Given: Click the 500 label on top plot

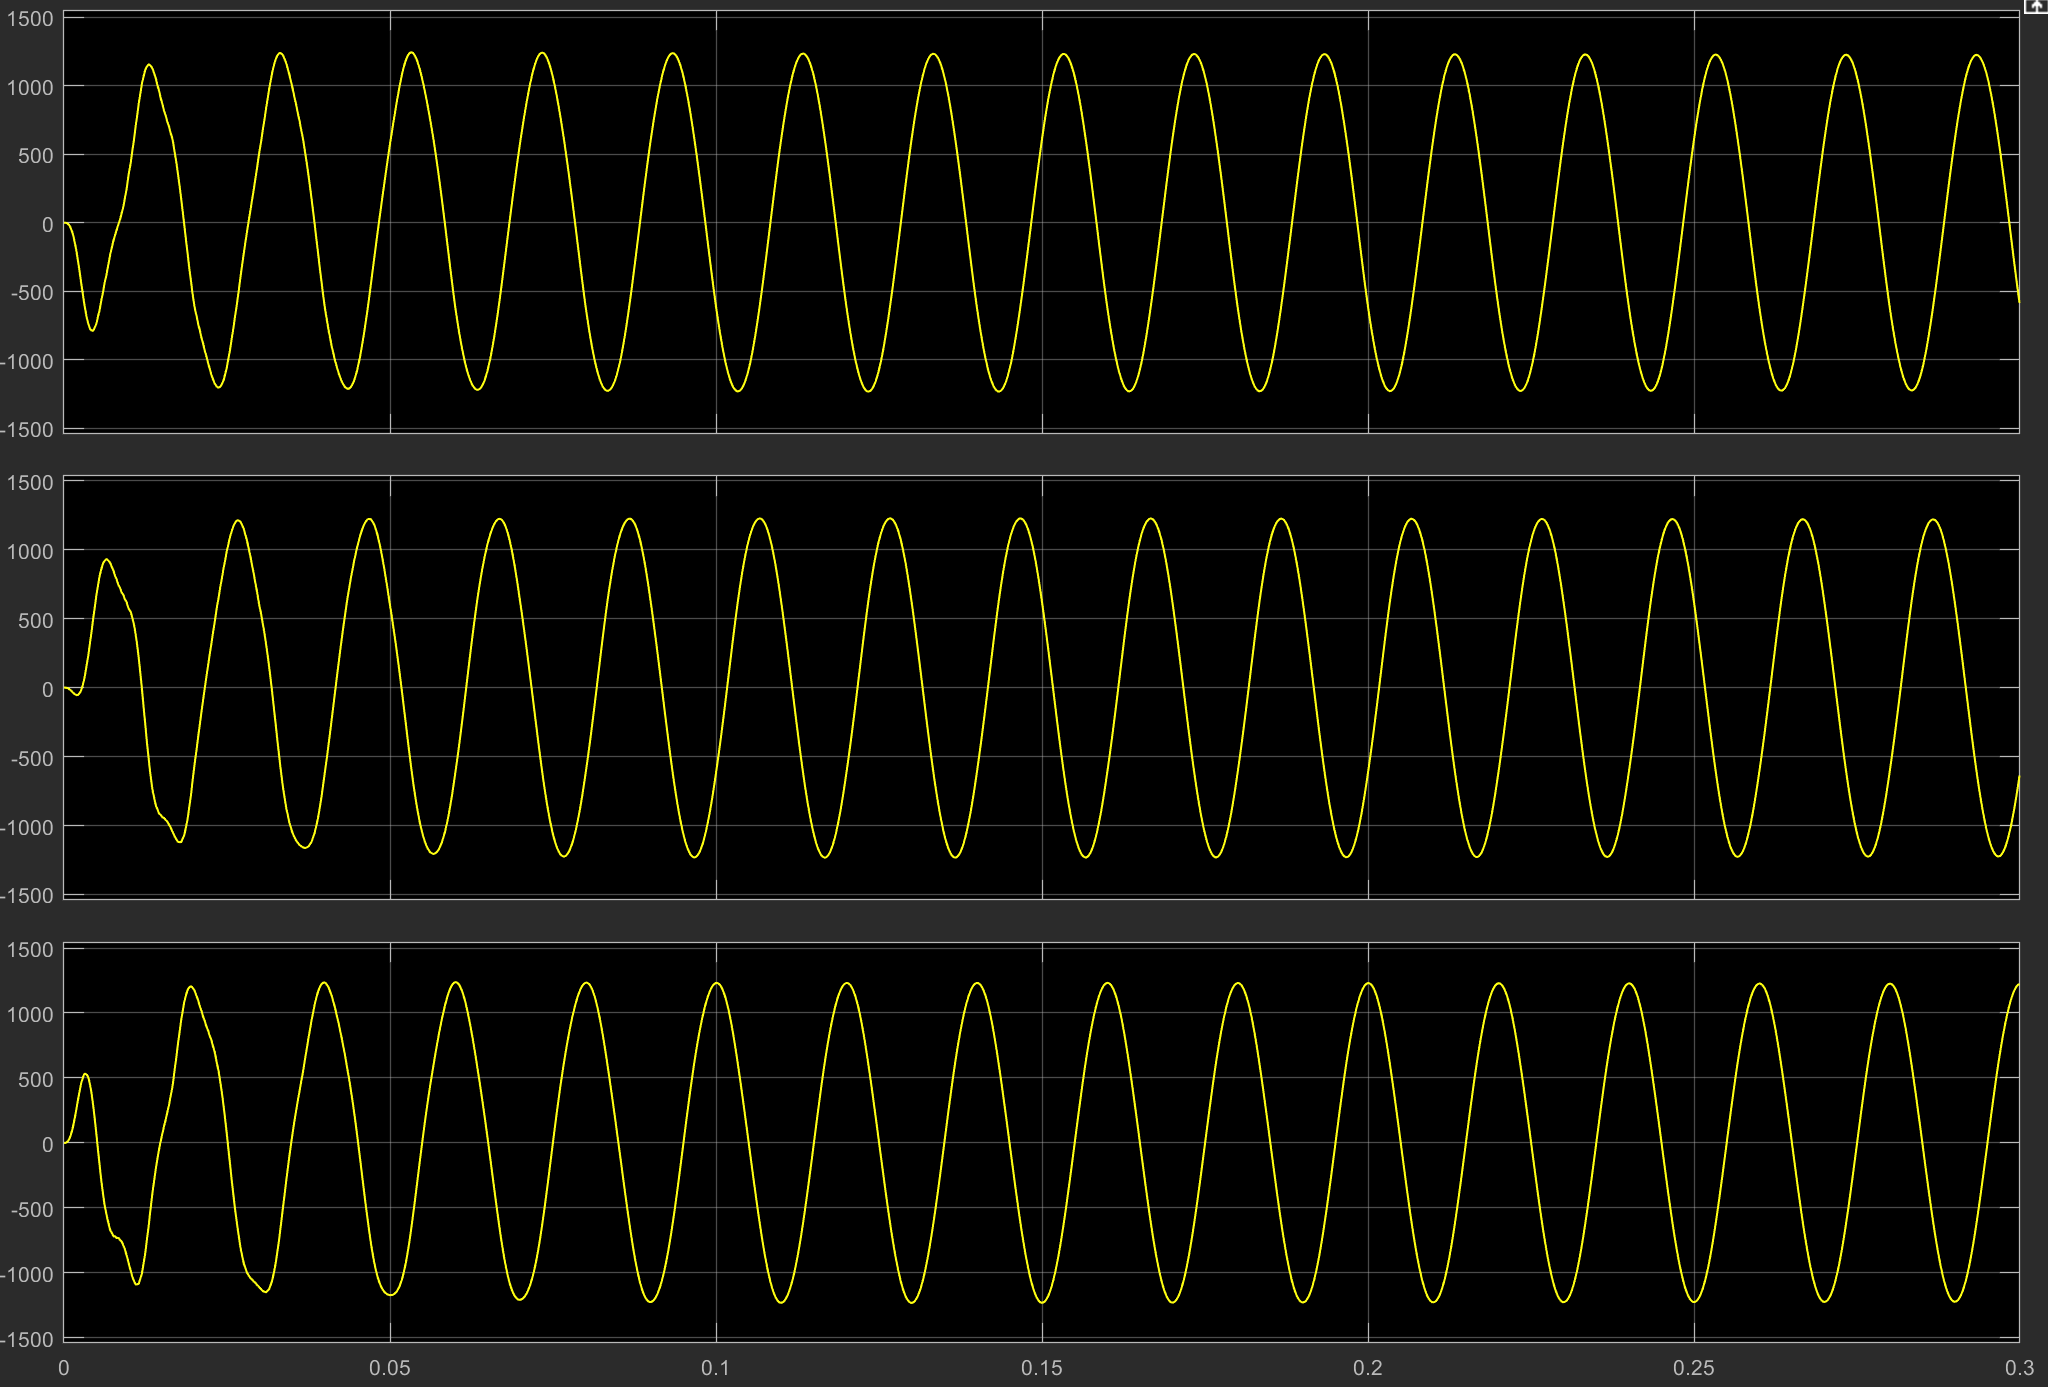Looking at the screenshot, I should tap(35, 156).
